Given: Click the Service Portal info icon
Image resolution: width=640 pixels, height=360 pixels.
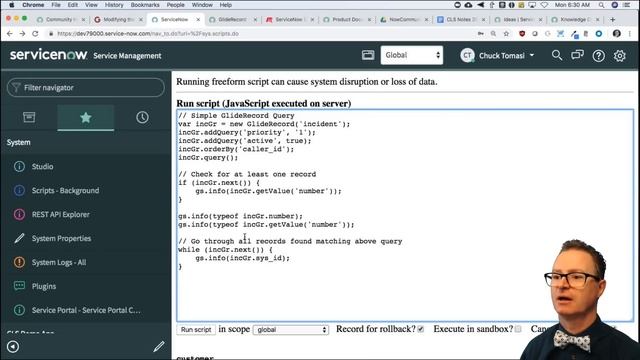Looking at the screenshot, I should tap(19, 310).
